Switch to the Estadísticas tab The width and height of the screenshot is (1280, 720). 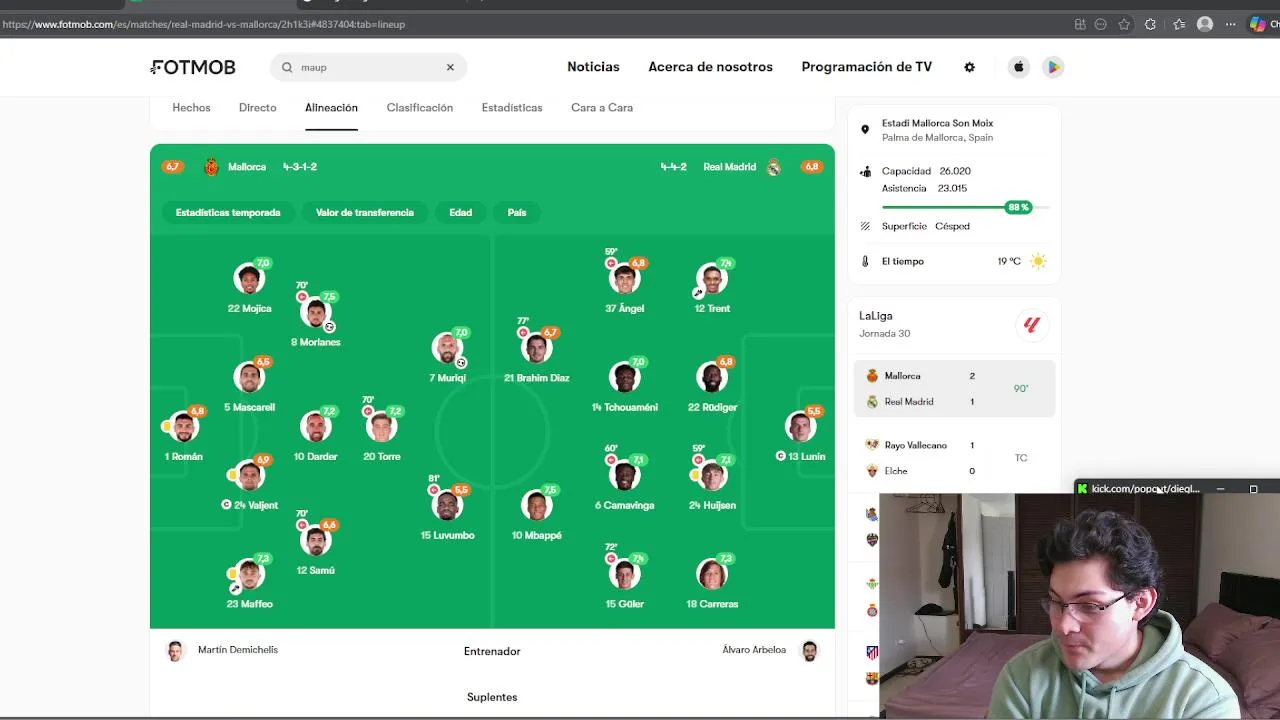coord(512,108)
